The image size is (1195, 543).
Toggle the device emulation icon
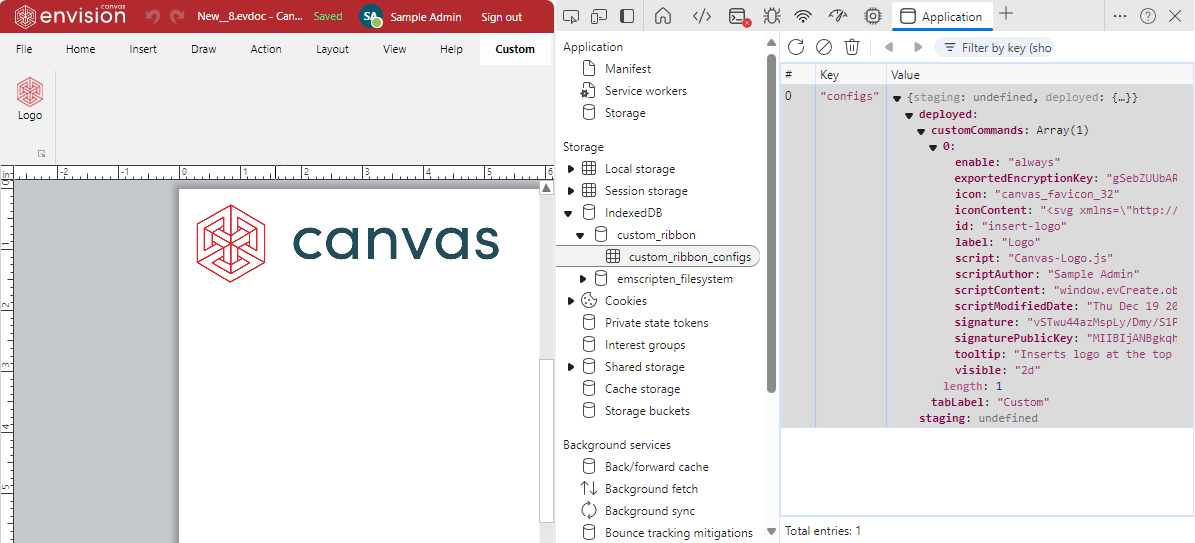599,16
